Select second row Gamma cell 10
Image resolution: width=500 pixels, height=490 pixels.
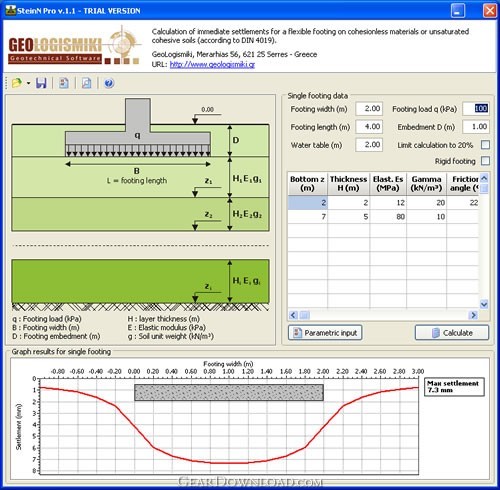426,217
